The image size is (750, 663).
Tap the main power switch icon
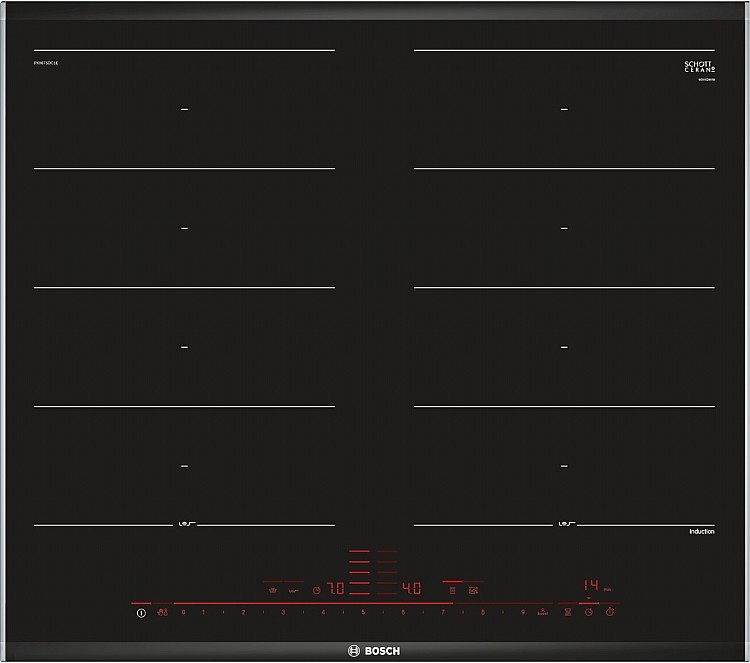click(x=141, y=613)
